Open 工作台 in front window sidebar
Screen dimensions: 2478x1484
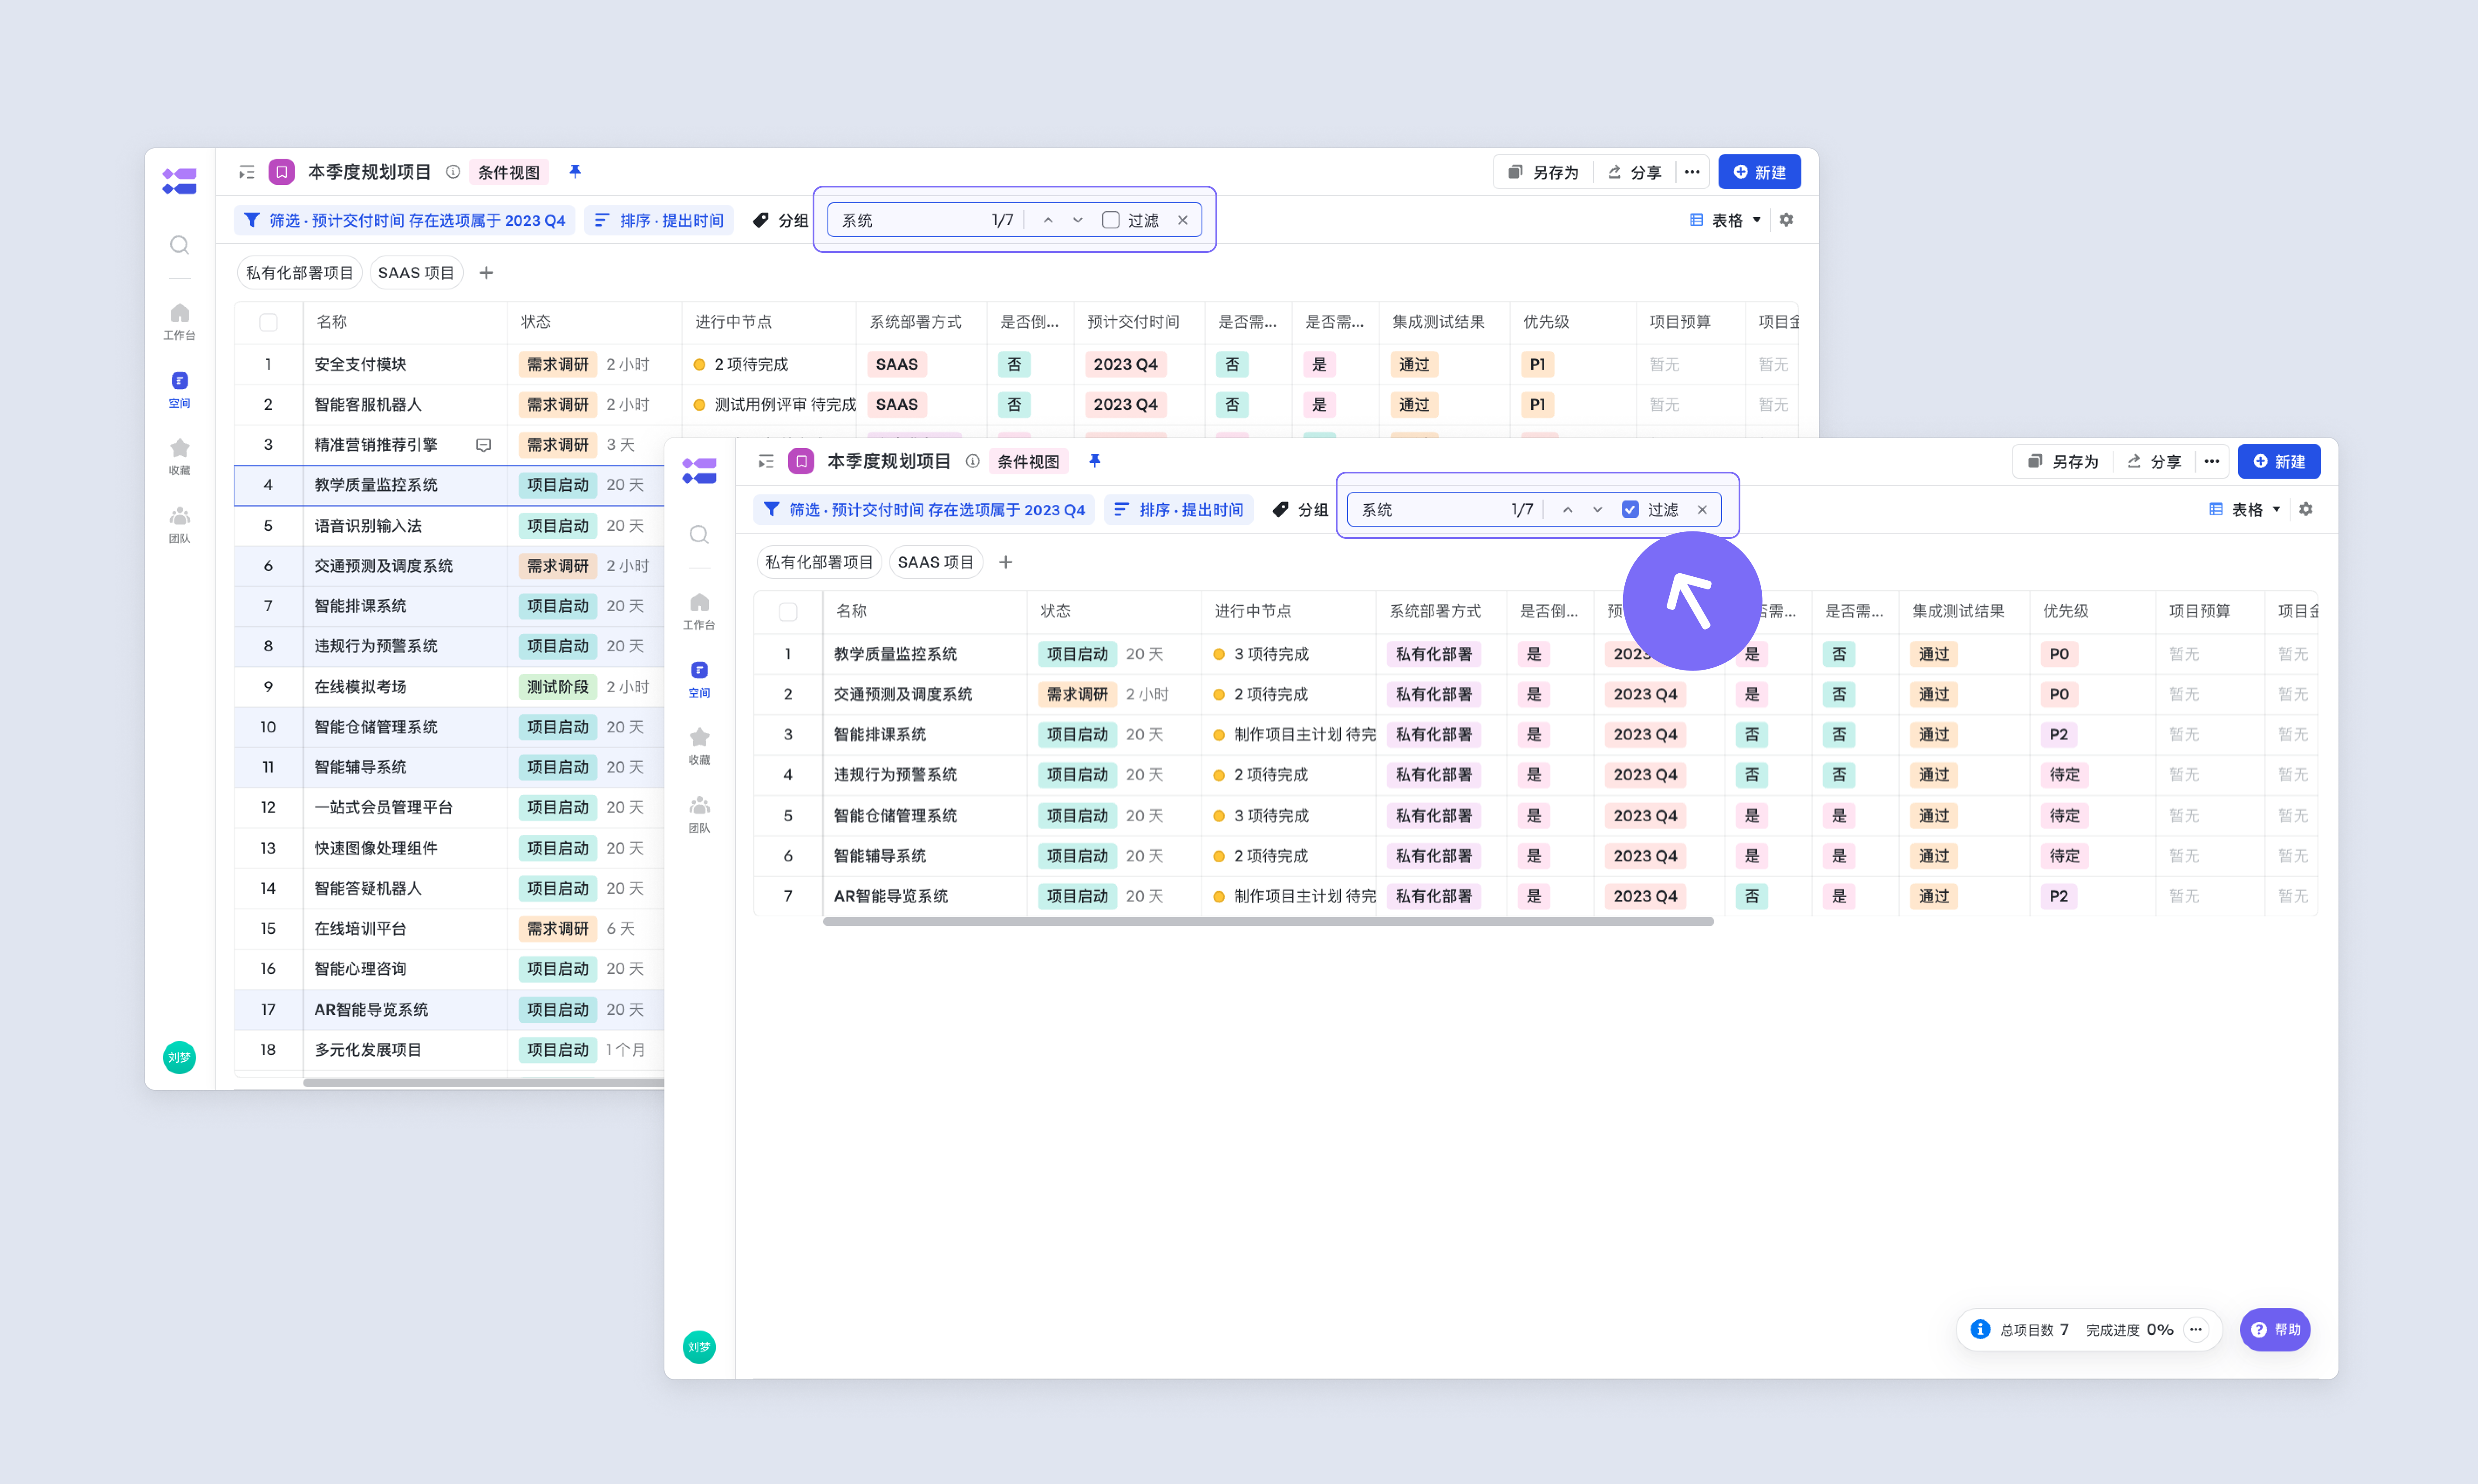[699, 612]
